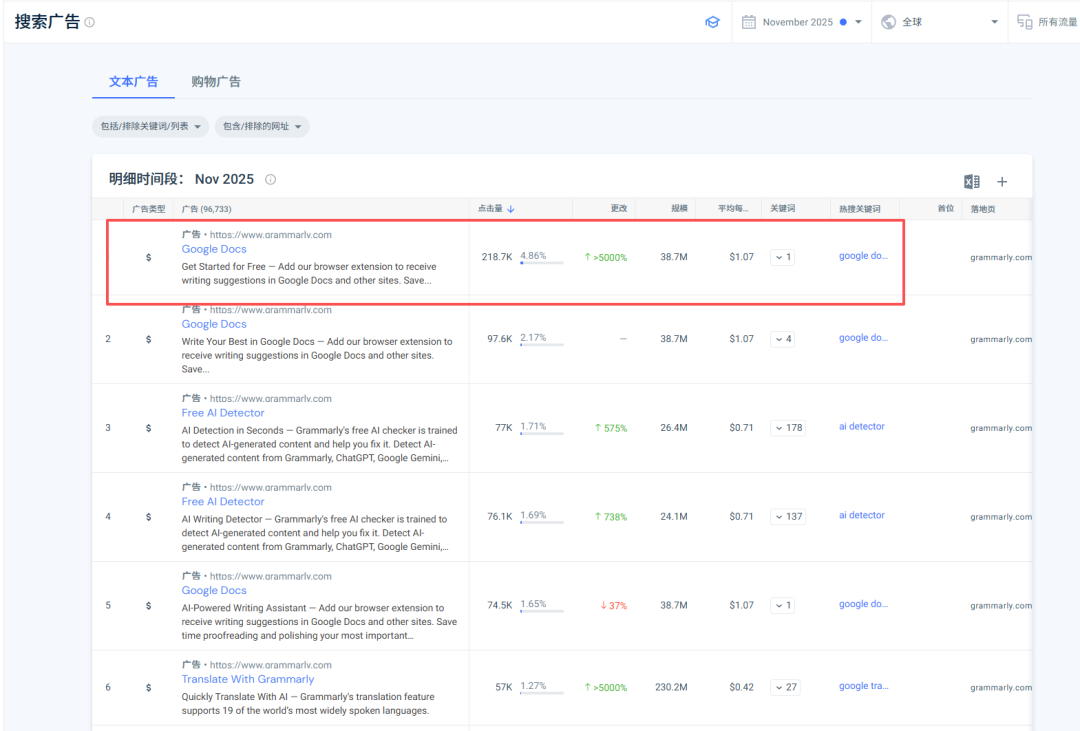
Task: Click the sort arrow on 点击量 column
Action: pos(511,209)
